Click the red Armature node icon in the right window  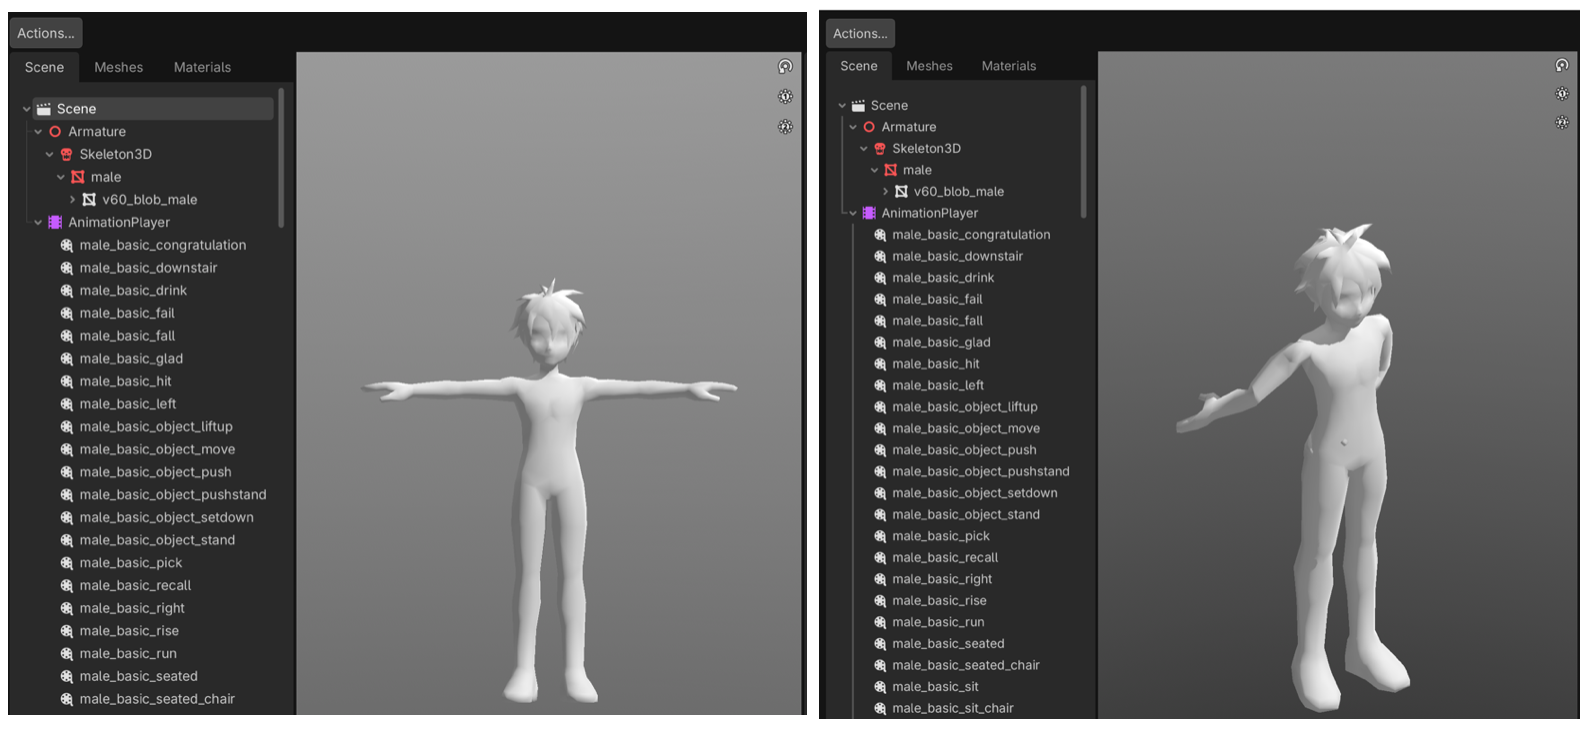869,127
